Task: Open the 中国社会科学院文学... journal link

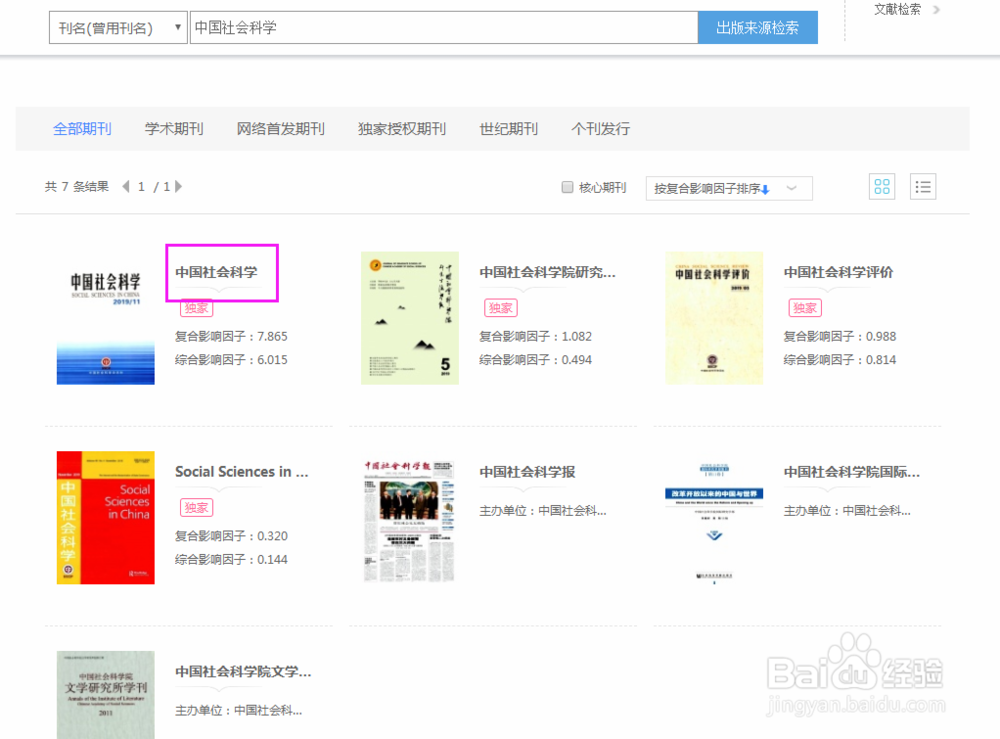Action: pos(243,671)
